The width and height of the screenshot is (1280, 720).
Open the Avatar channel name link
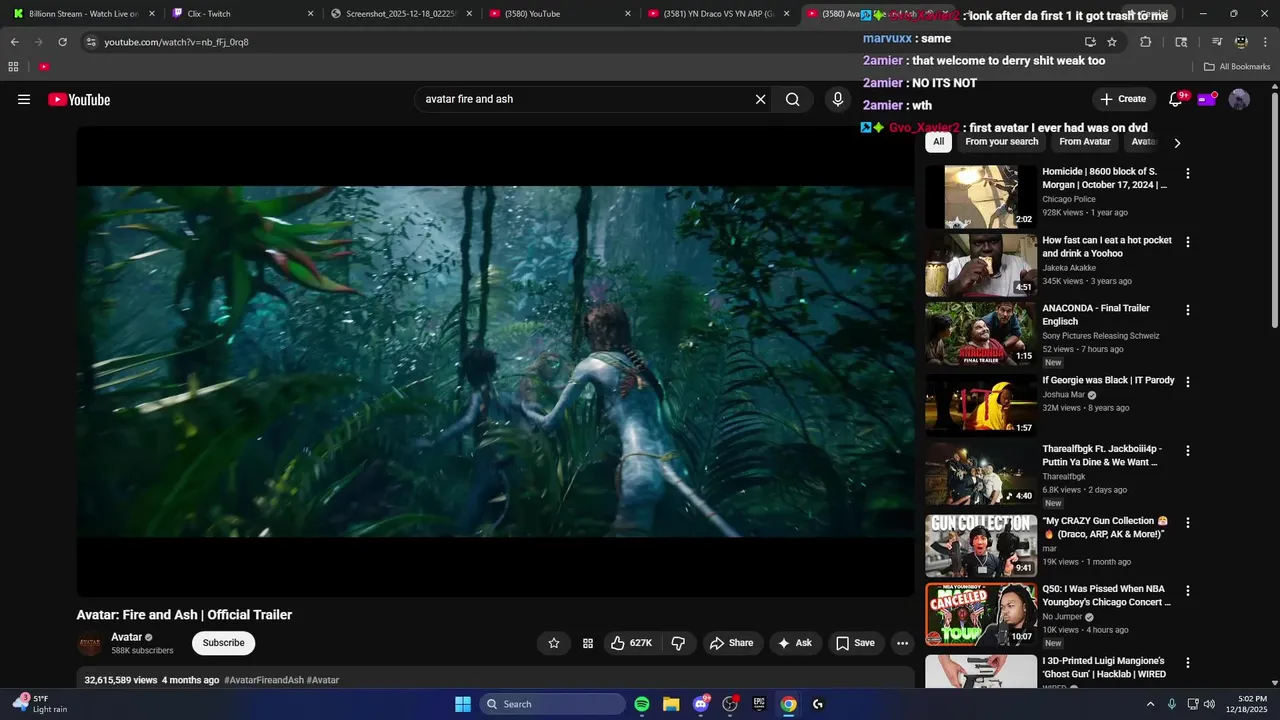pyautogui.click(x=127, y=637)
